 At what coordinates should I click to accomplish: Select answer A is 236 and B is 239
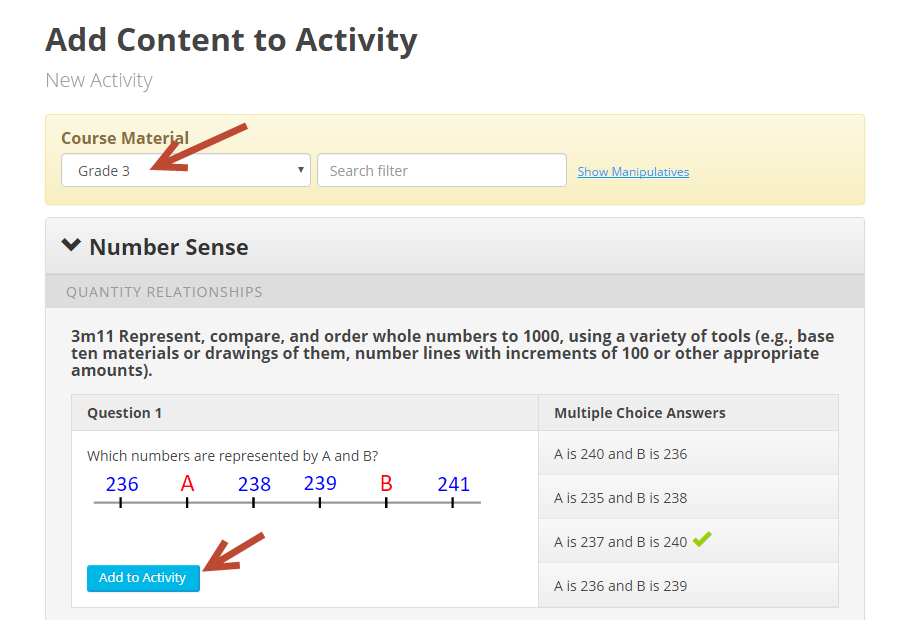(x=688, y=585)
